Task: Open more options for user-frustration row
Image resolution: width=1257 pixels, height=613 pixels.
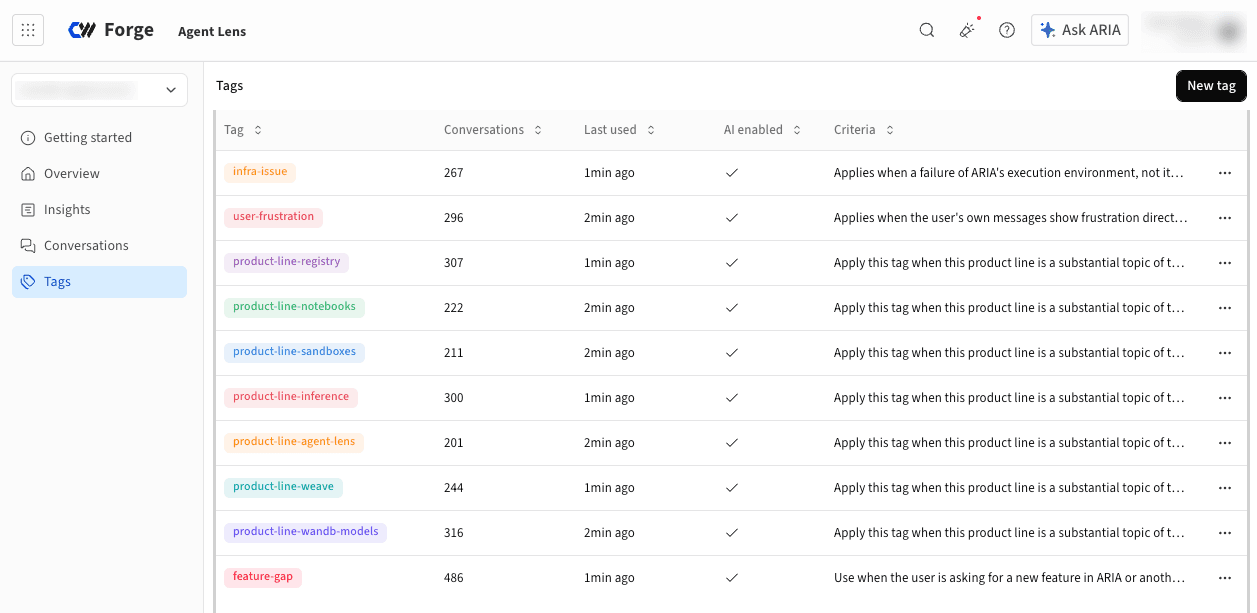Action: pyautogui.click(x=1225, y=218)
